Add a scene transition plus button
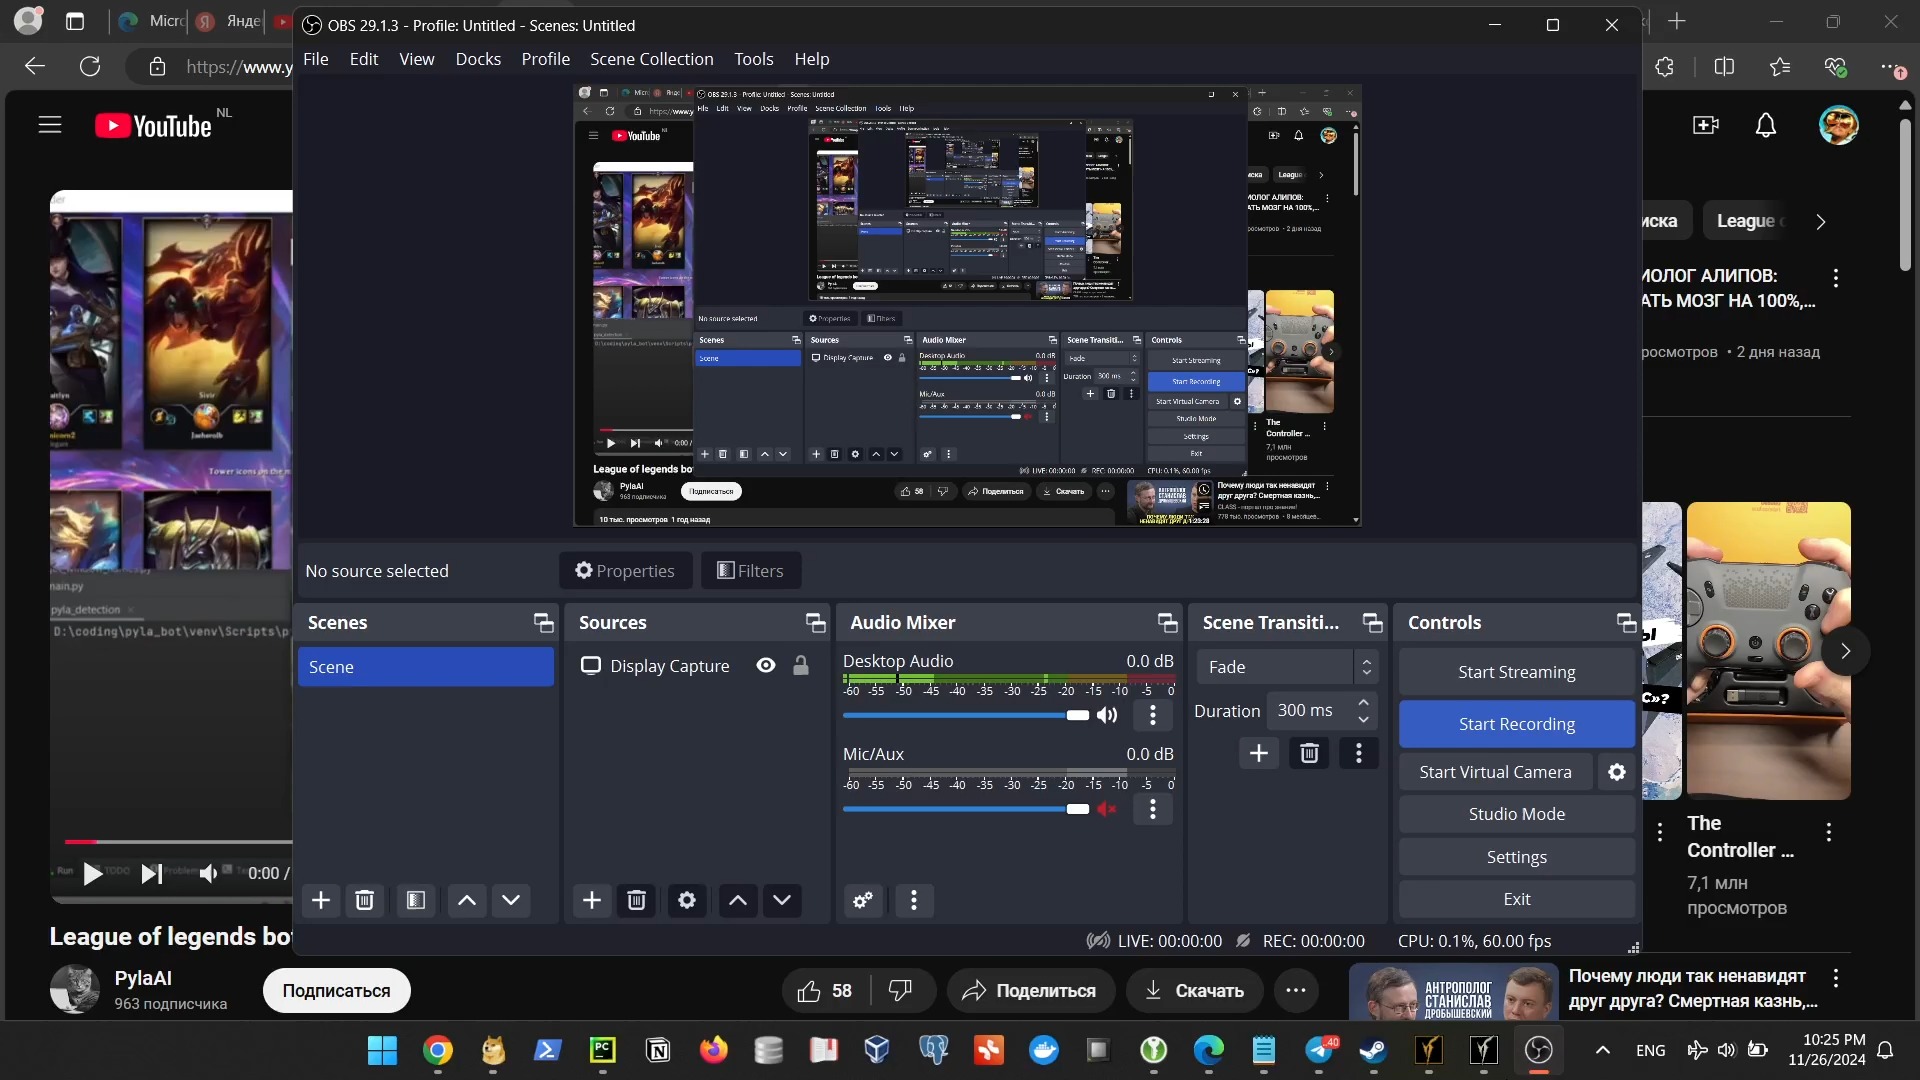Image resolution: width=1920 pixels, height=1080 pixels. 1259,753
